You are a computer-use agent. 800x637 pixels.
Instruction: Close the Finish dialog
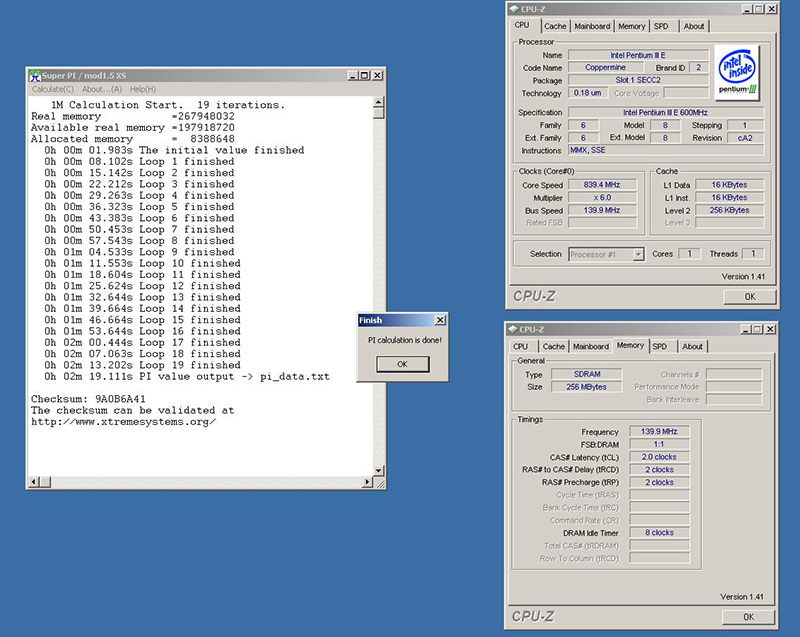[440, 320]
